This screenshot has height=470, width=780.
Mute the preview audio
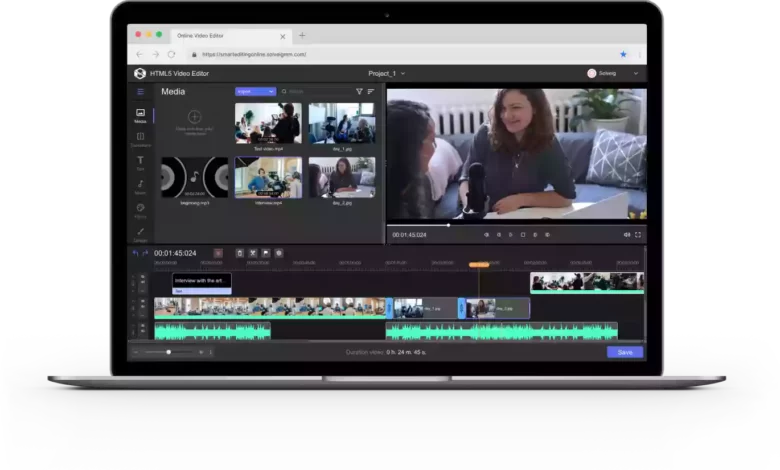627,235
